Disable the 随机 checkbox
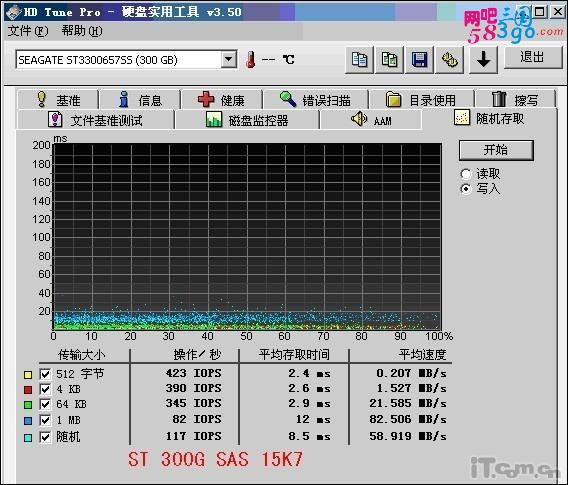The width and height of the screenshot is (568, 485). point(45,437)
